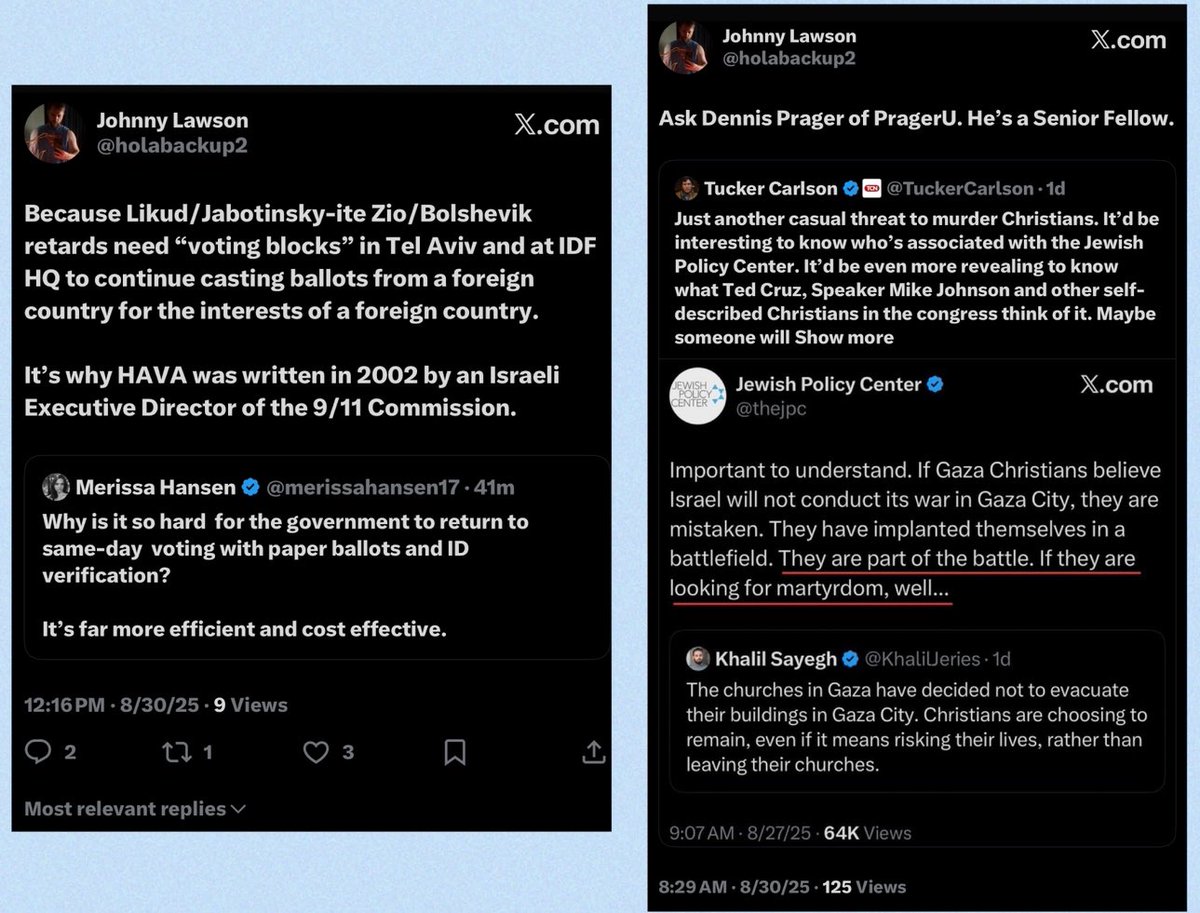The width and height of the screenshot is (1200, 913).
Task: Open Johnny Lawson's avatar in left post
Action: (x=52, y=132)
